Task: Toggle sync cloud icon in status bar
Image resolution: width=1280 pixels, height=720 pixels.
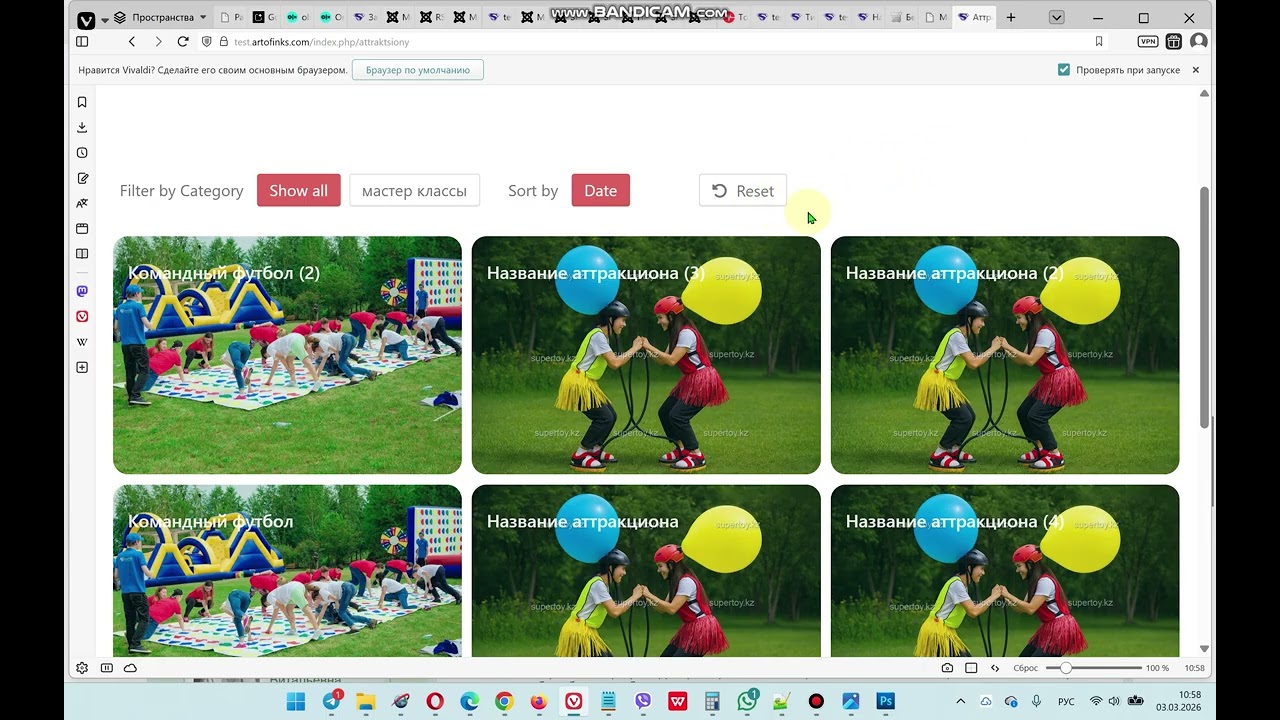Action: pyautogui.click(x=131, y=668)
